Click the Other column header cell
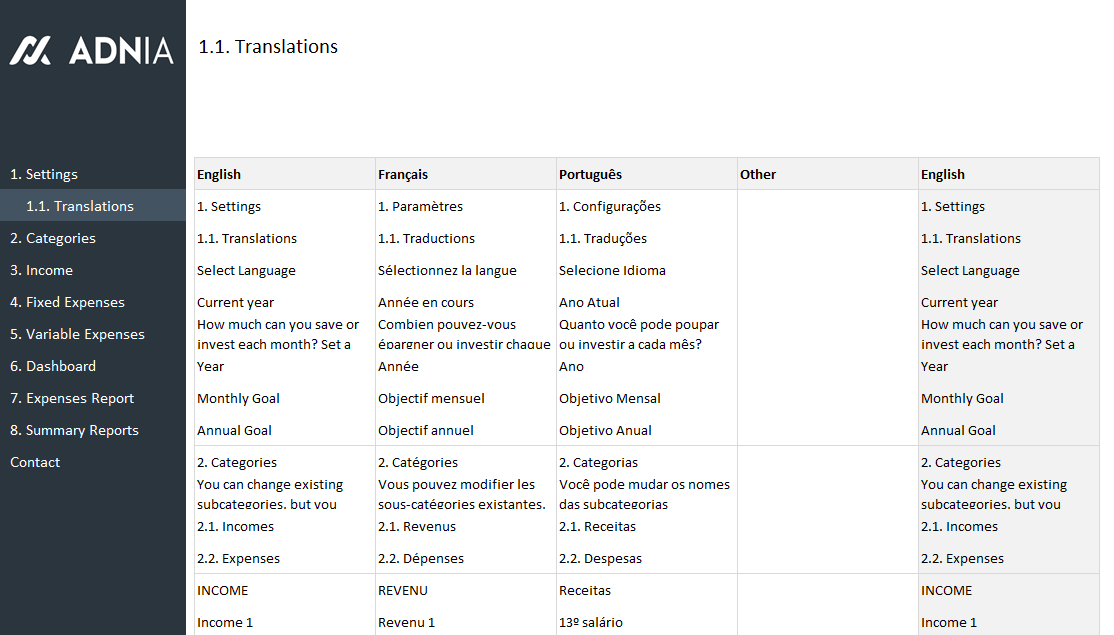 click(758, 174)
